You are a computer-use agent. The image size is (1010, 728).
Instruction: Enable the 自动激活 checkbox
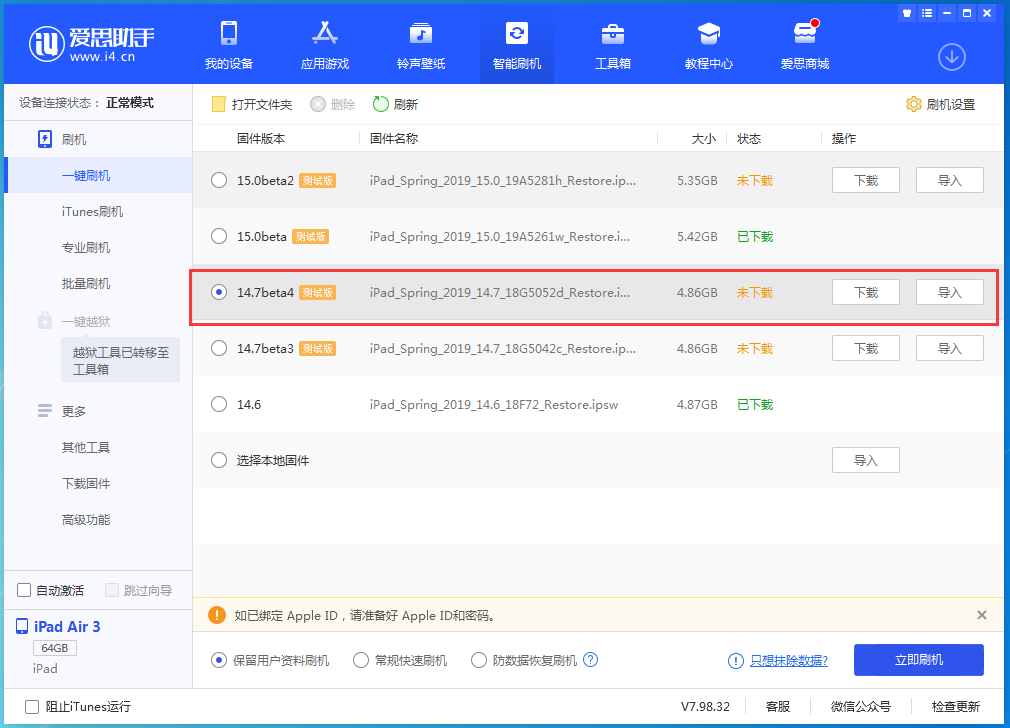tap(24, 590)
